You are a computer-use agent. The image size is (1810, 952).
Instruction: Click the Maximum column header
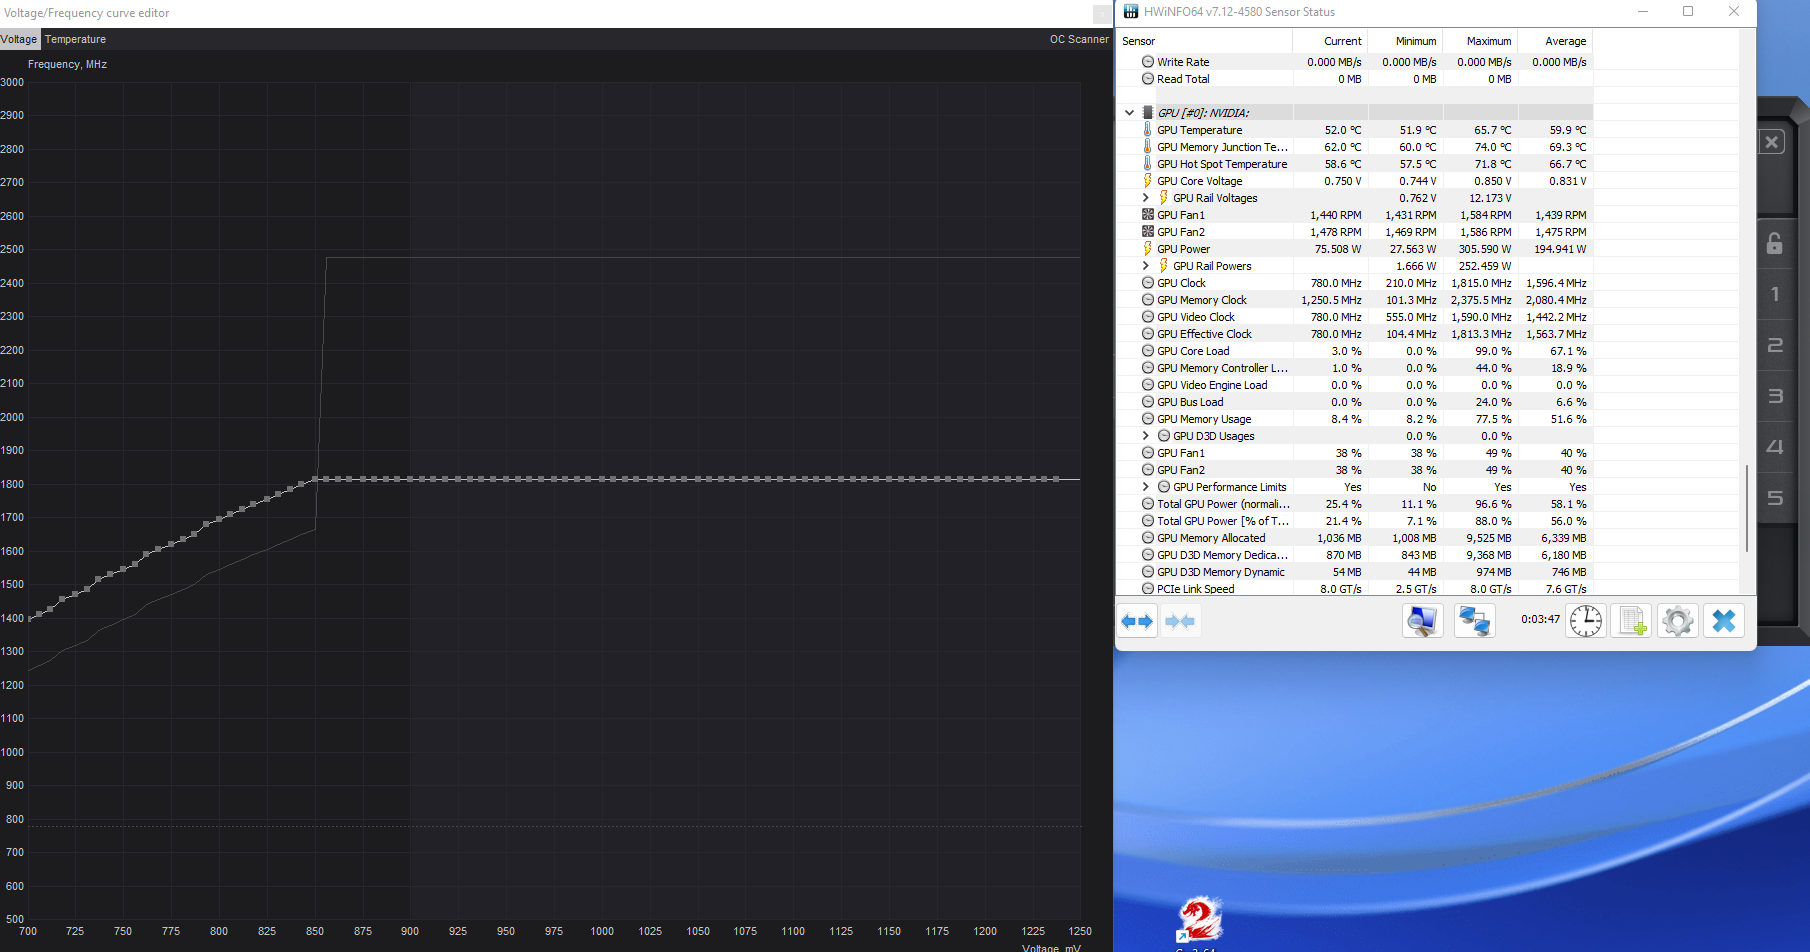(1480, 41)
